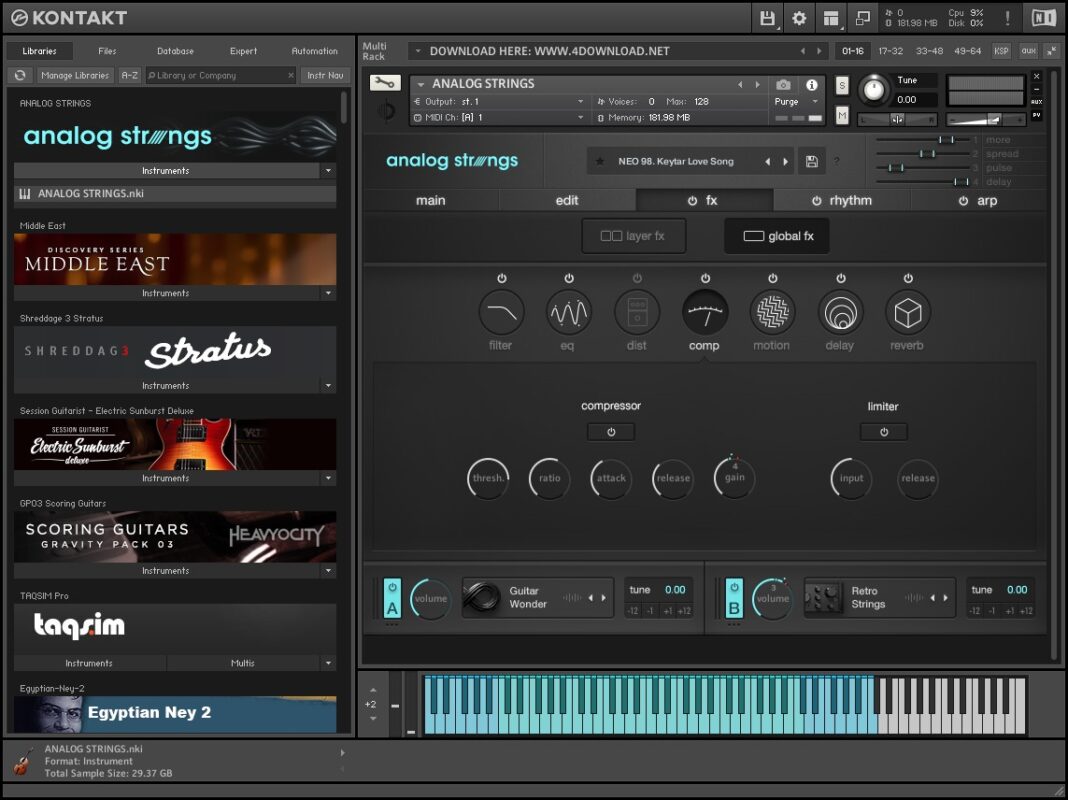Open Kontakt settings gear icon

(799, 18)
